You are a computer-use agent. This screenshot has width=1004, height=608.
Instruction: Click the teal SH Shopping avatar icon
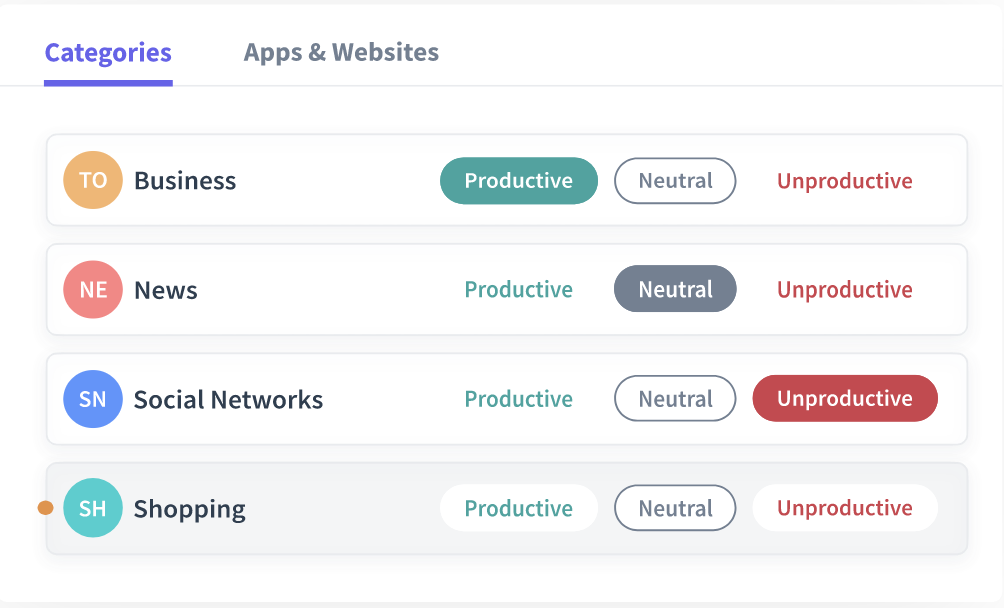tap(93, 508)
